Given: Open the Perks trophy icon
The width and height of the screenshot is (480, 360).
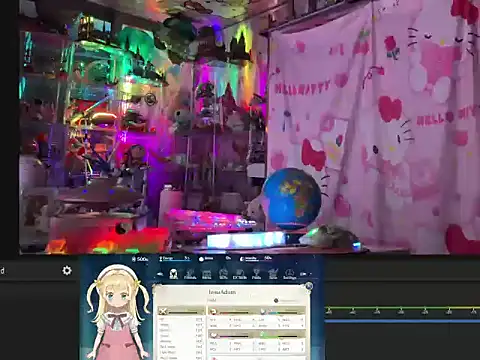Looking at the screenshot, I should [256, 274].
